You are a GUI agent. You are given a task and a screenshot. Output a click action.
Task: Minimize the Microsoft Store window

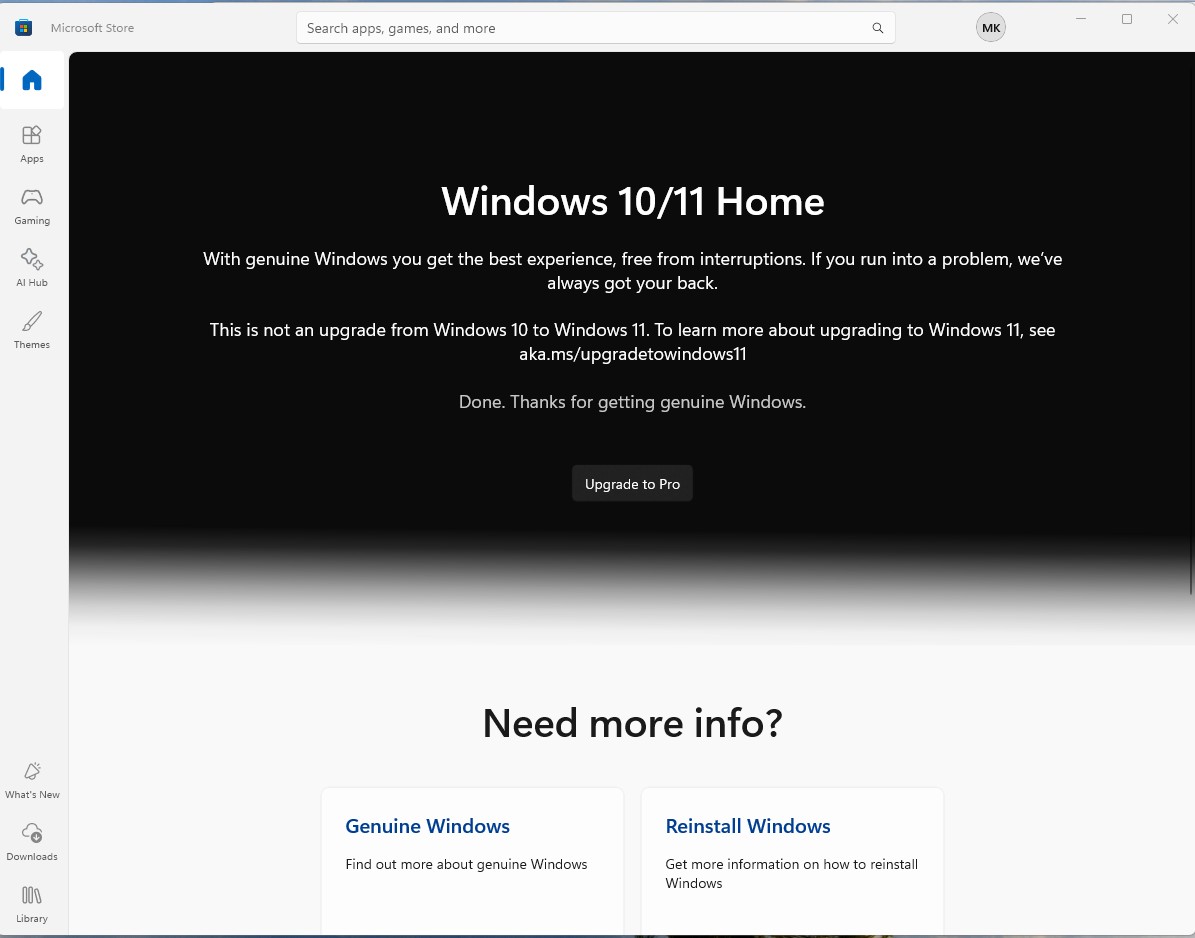pos(1080,18)
